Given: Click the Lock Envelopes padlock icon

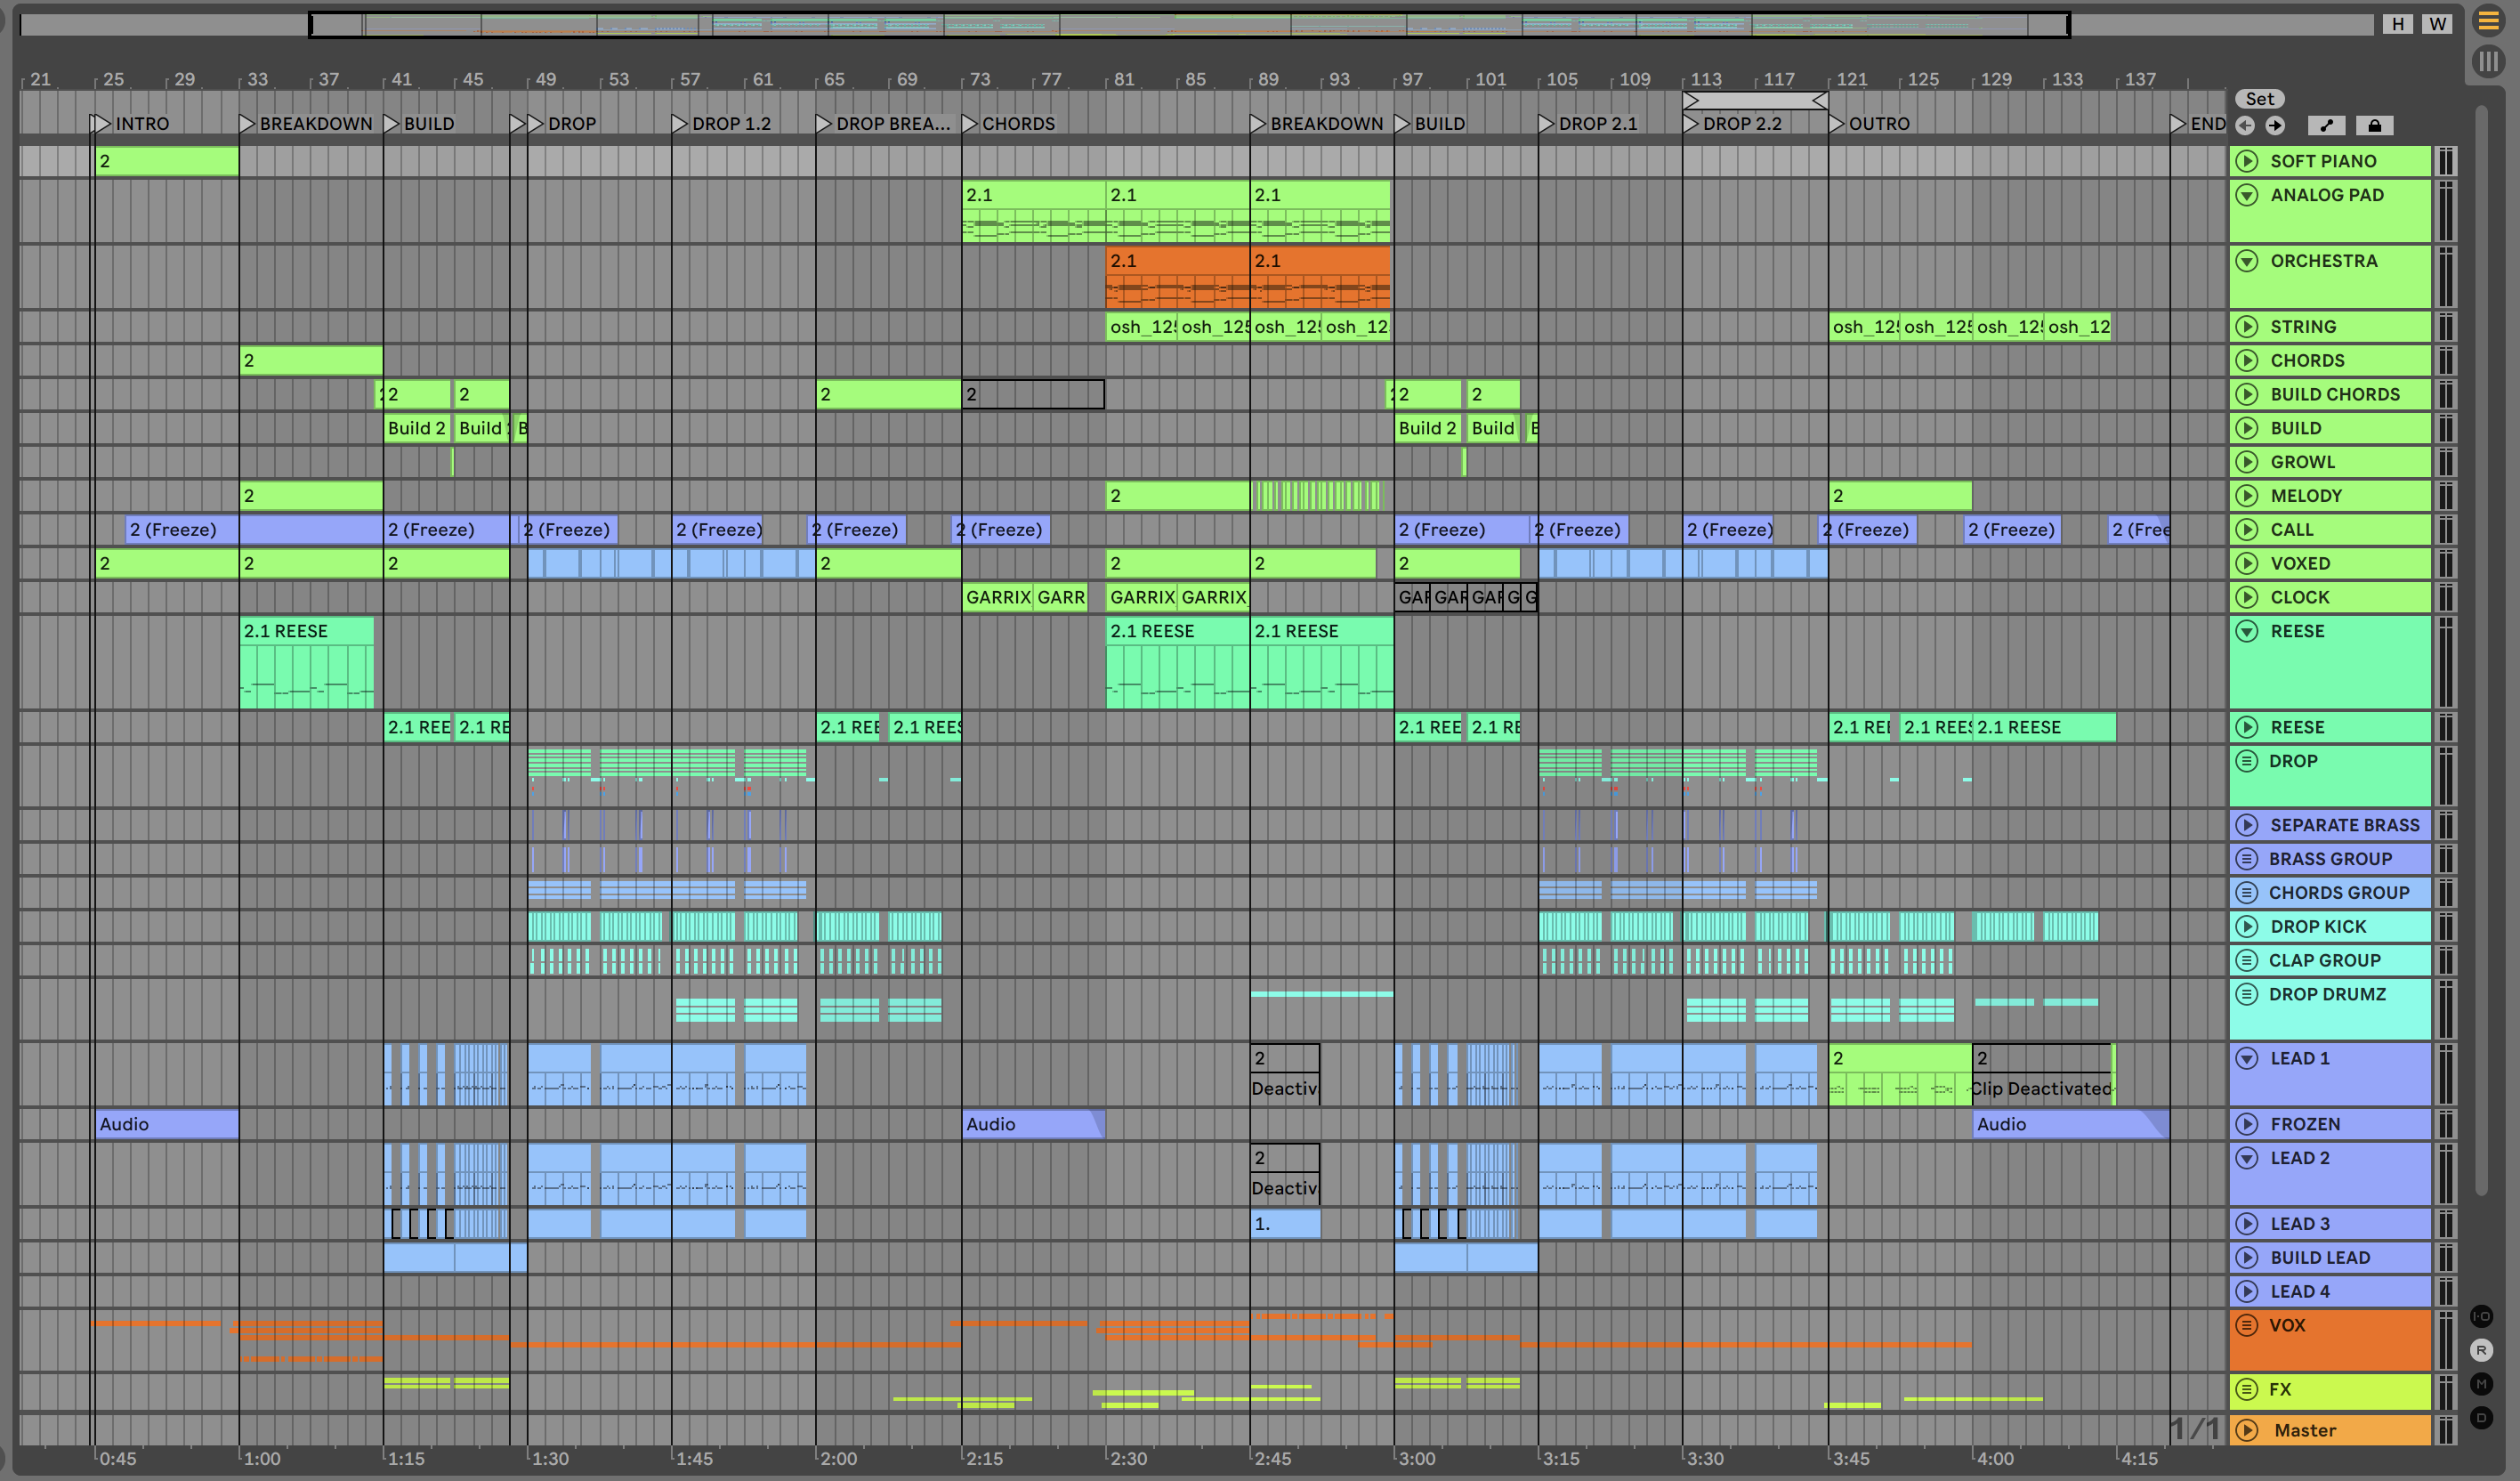Looking at the screenshot, I should 2374,125.
